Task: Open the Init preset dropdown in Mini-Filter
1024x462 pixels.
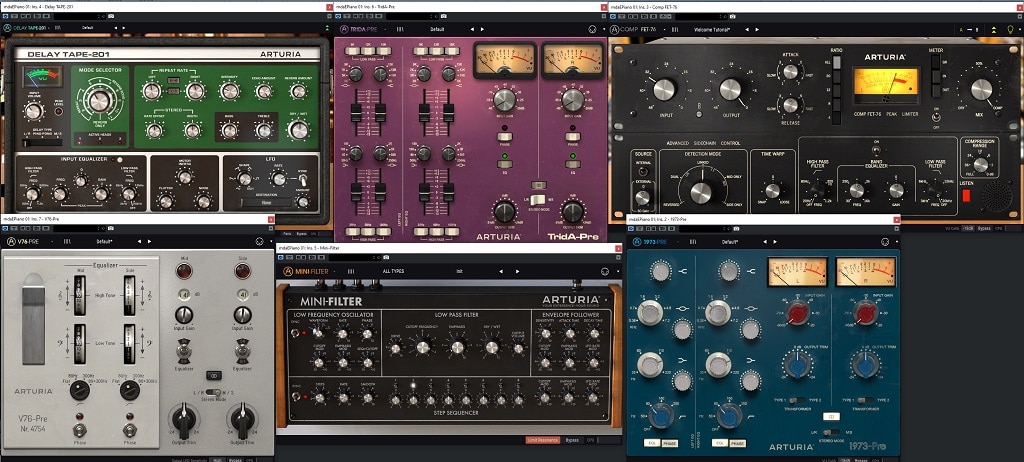Action: (x=459, y=271)
